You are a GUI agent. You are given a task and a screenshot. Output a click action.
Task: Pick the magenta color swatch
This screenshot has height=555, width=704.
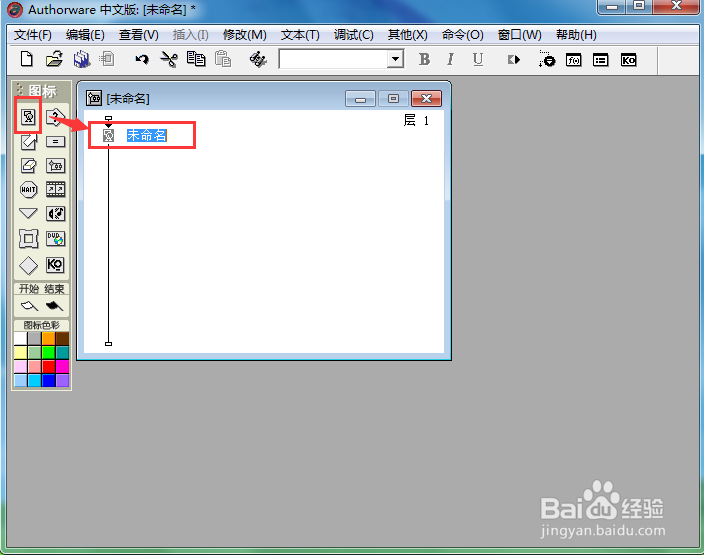(x=62, y=366)
